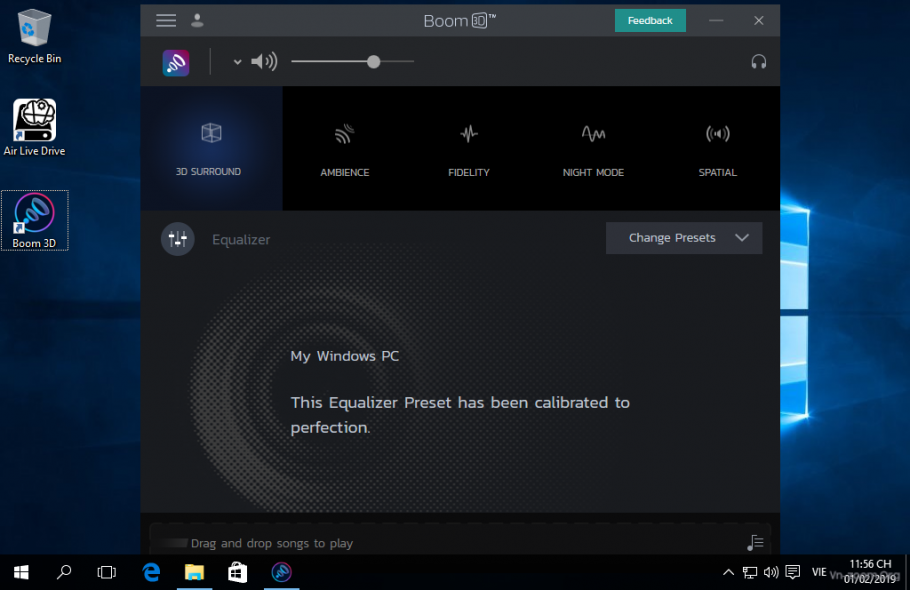Open taskbar Search magnifier
The width and height of the screenshot is (910, 590).
click(64, 573)
